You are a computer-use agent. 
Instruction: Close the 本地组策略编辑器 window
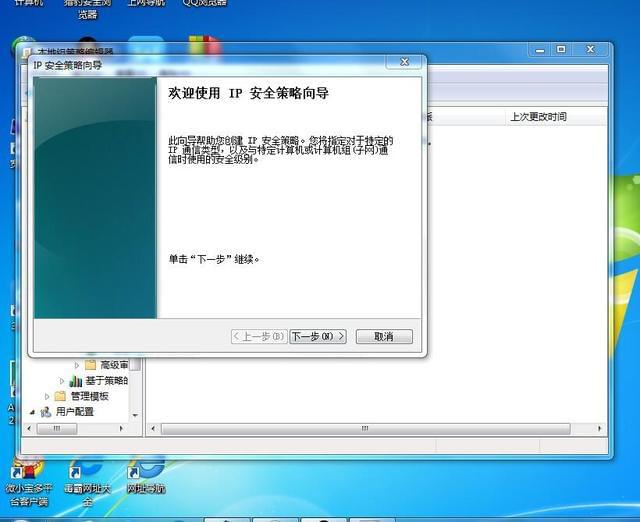click(x=590, y=49)
